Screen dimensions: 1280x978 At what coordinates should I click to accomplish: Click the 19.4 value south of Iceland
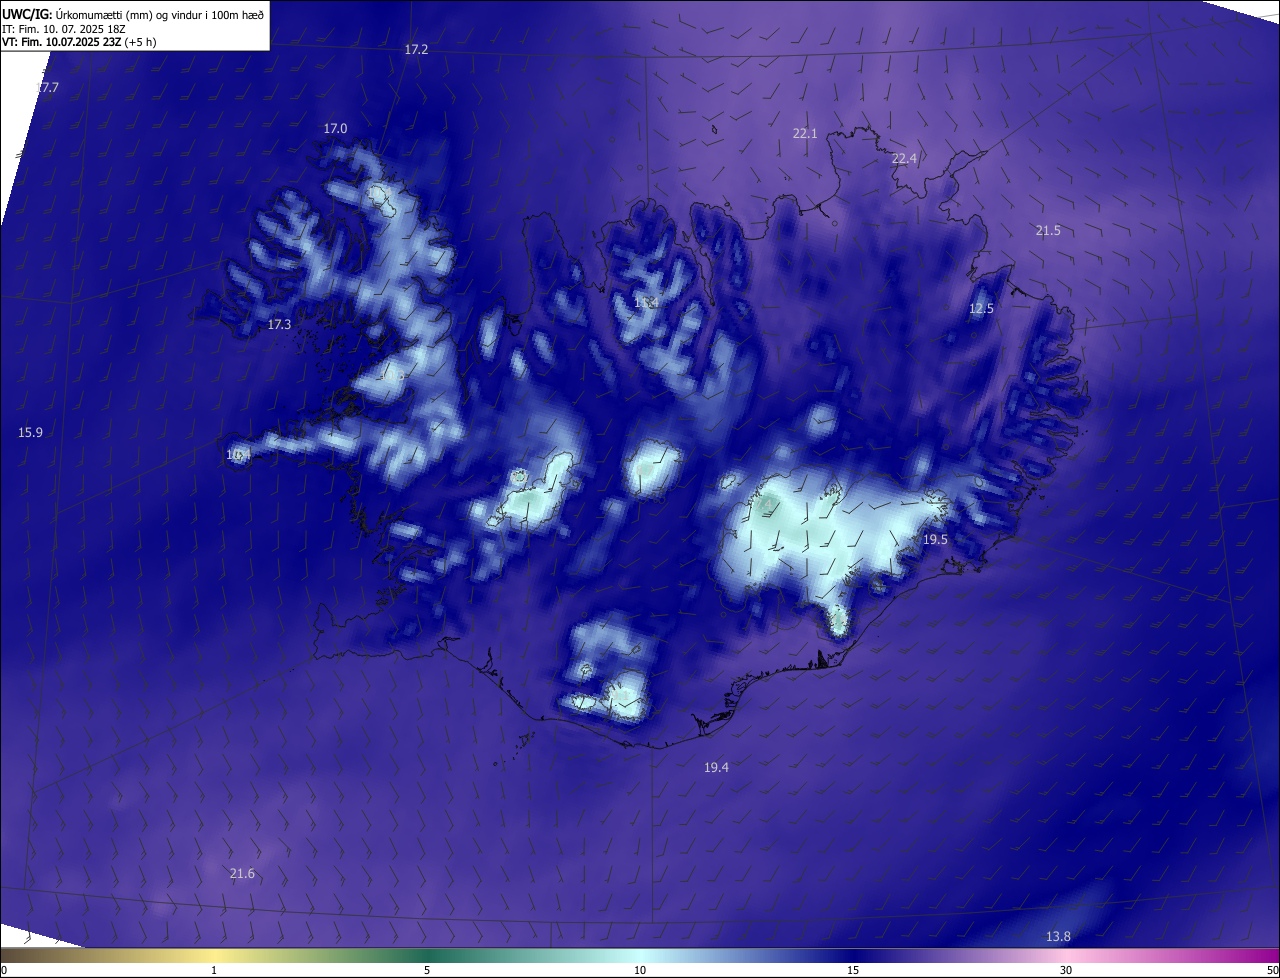[x=716, y=767]
